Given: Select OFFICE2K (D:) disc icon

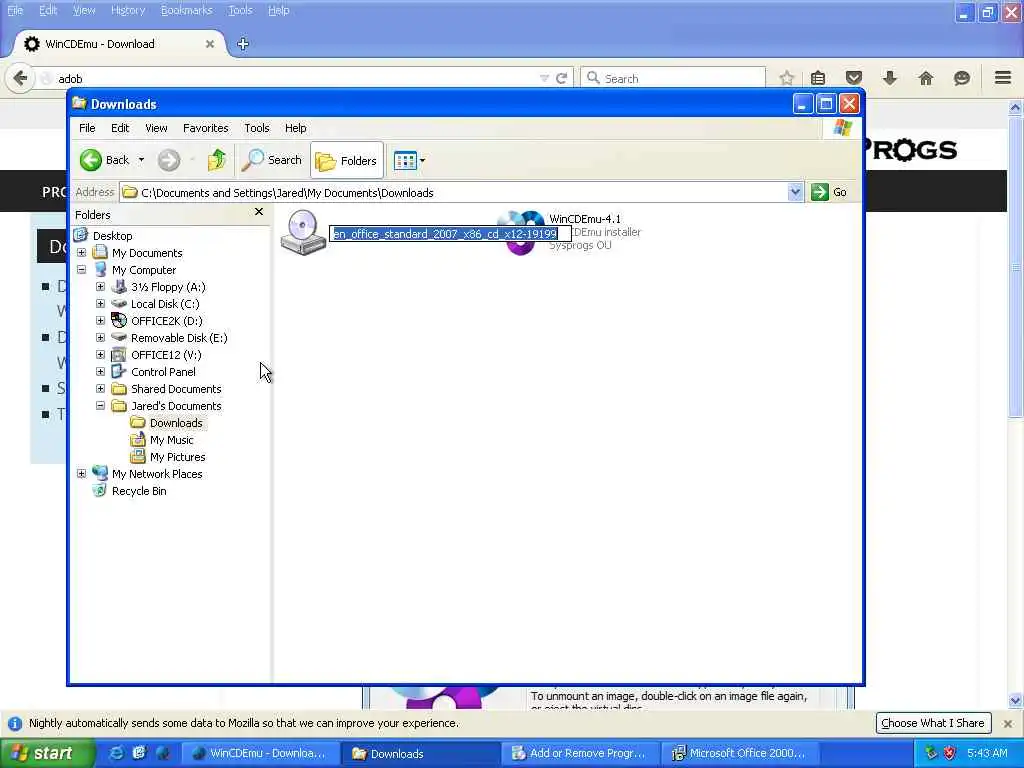Looking at the screenshot, I should tap(119, 321).
